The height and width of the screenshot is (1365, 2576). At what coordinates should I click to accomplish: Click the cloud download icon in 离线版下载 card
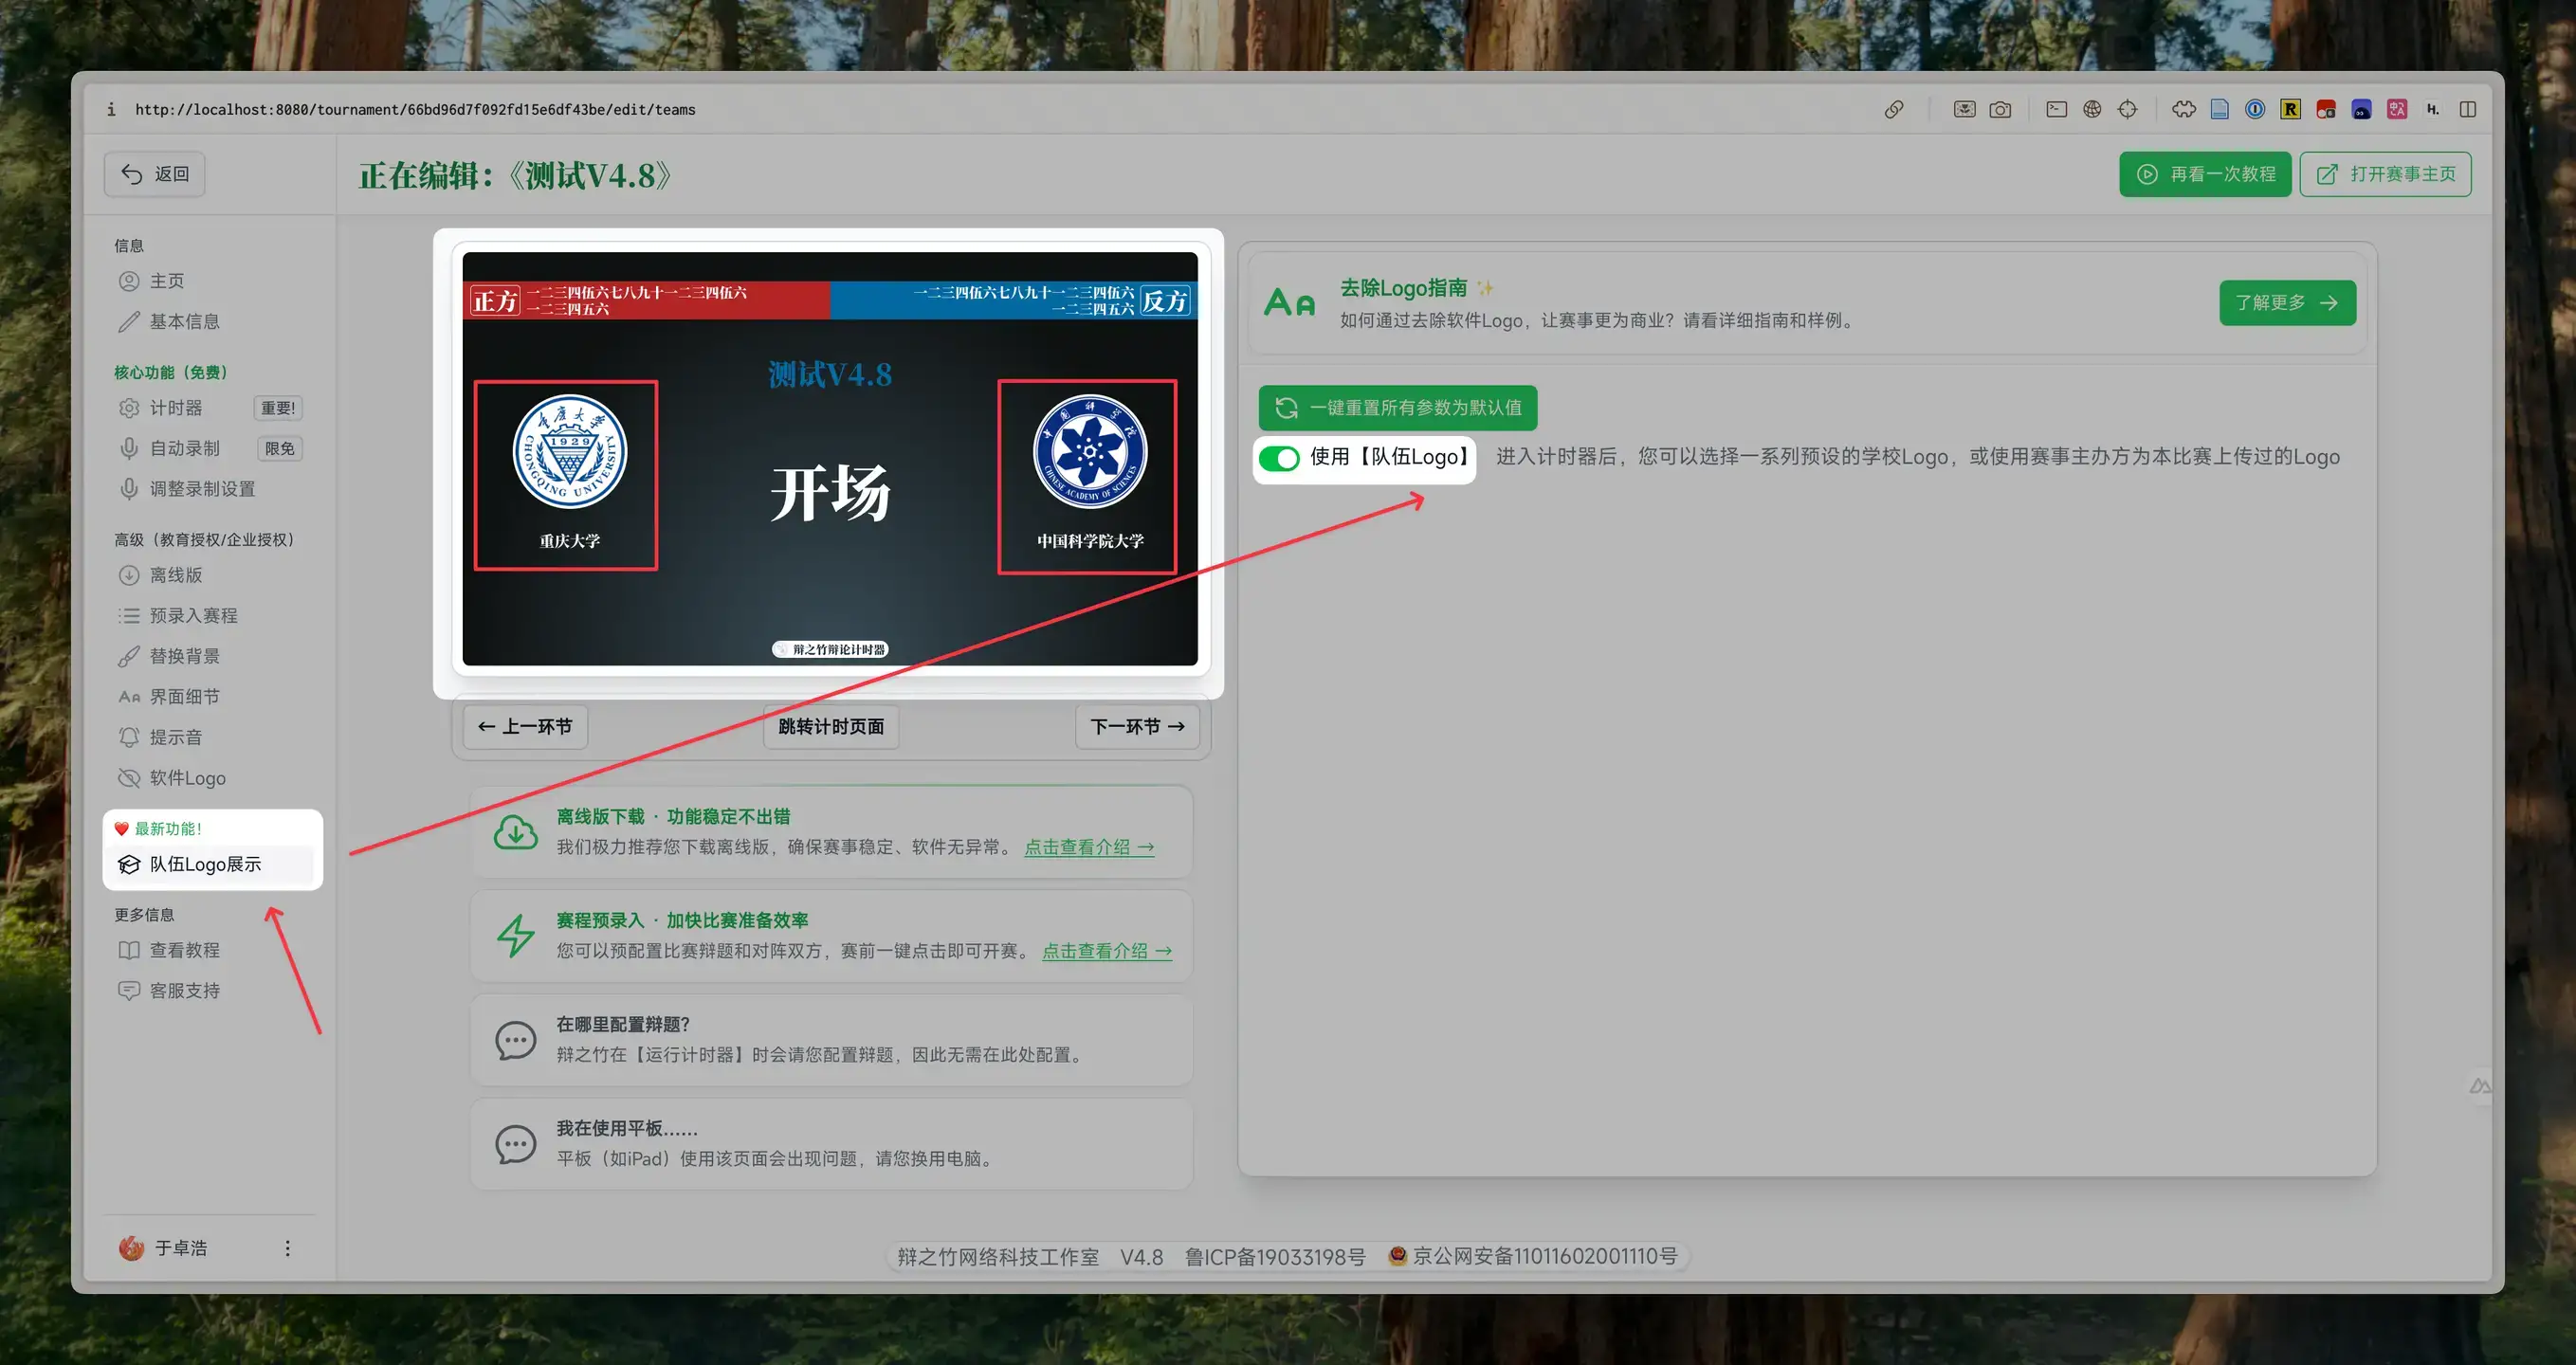[516, 832]
